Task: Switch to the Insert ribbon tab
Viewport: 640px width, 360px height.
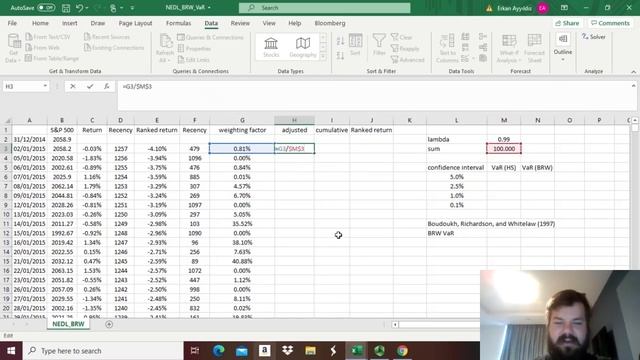Action: (x=69, y=23)
